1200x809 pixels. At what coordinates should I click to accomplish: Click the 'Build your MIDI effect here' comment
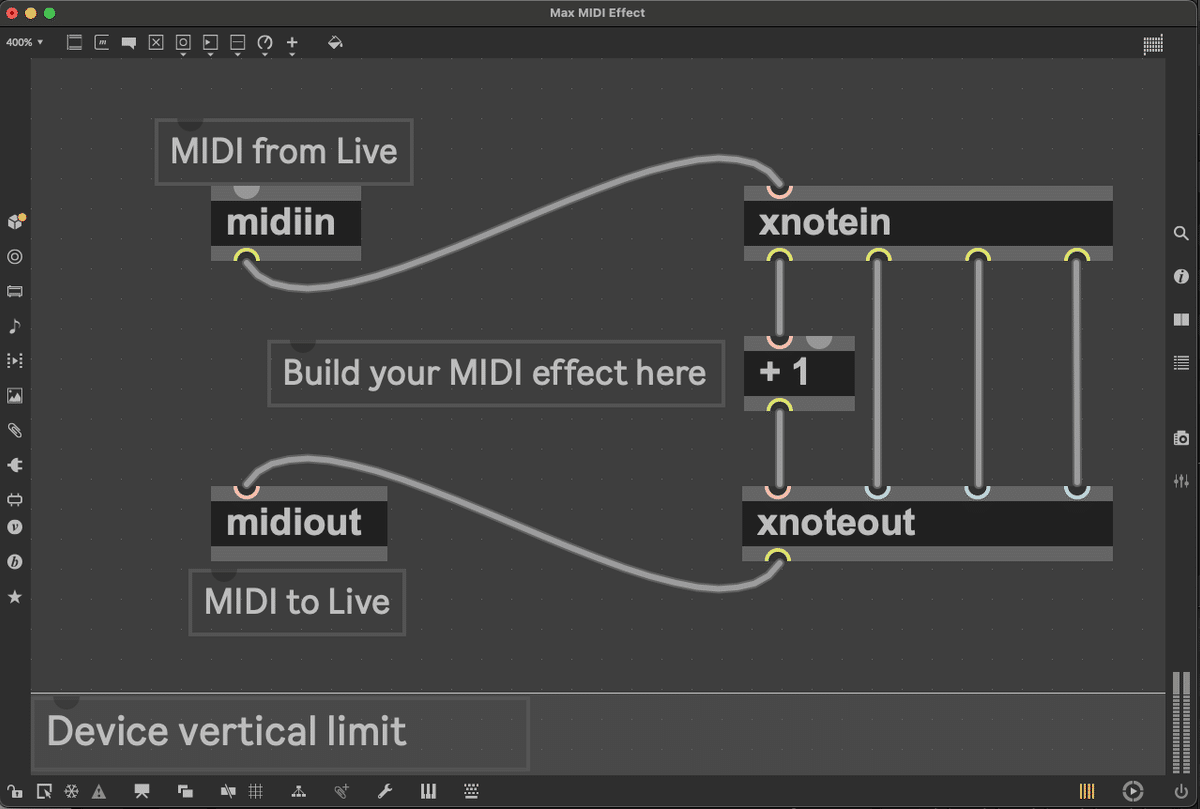pyautogui.click(x=495, y=372)
